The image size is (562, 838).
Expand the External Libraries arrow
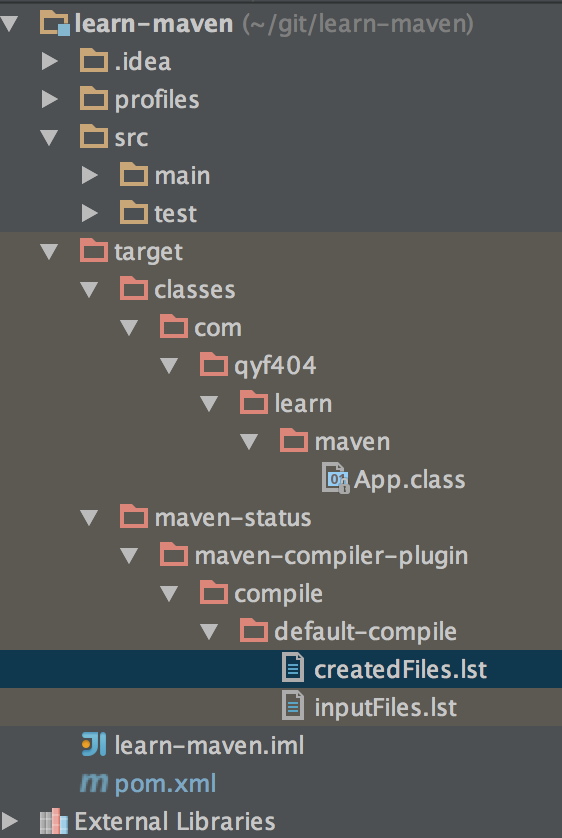pyautogui.click(x=10, y=821)
